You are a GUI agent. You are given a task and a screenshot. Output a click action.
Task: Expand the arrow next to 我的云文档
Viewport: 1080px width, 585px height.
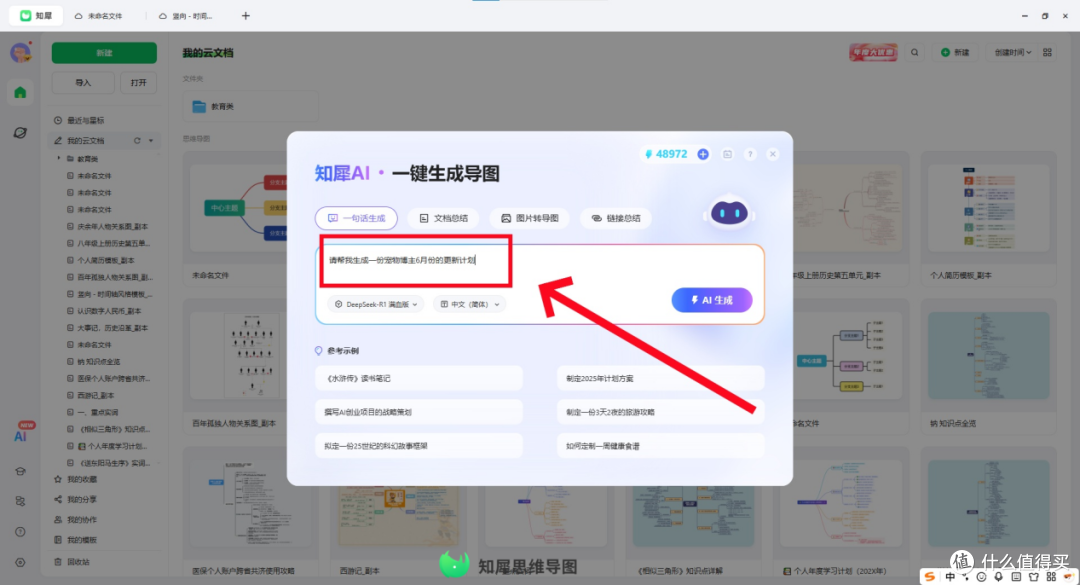coord(151,141)
